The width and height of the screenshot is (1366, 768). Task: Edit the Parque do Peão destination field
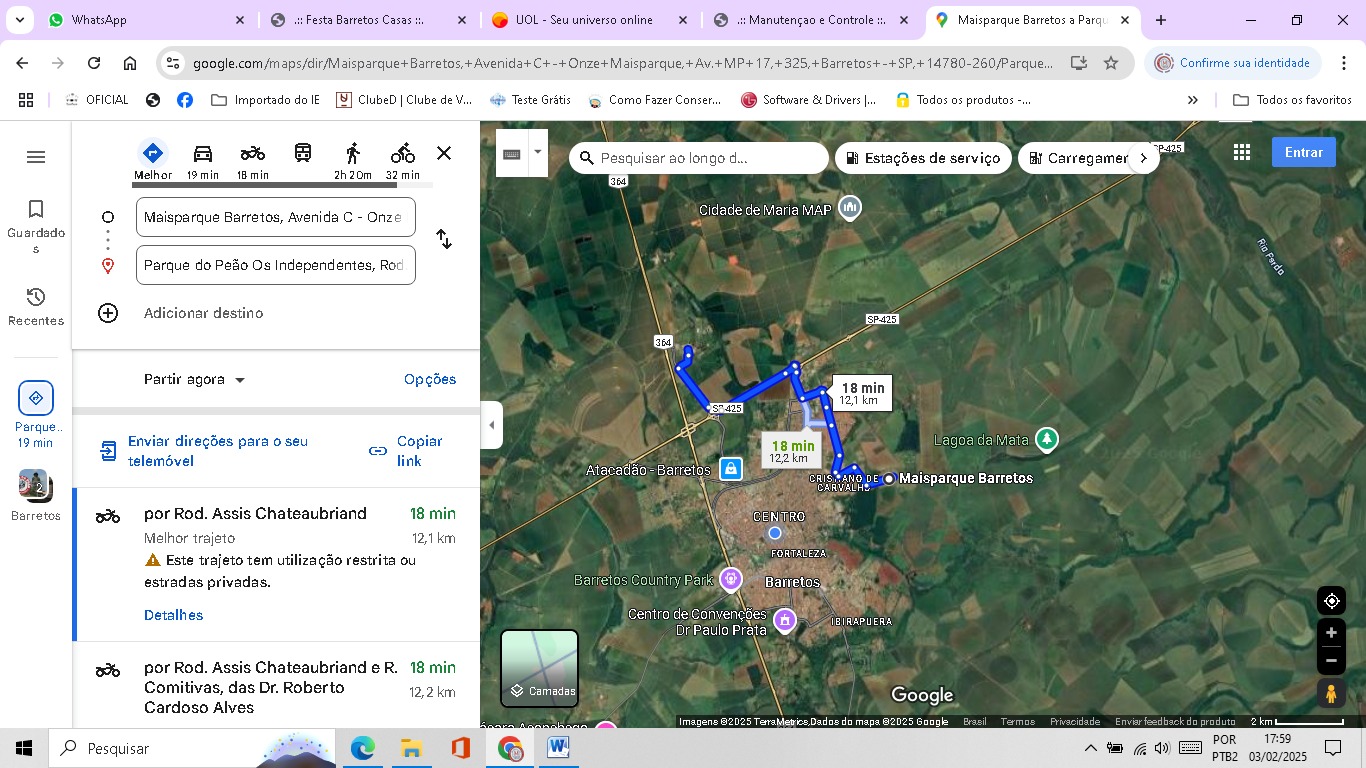tap(276, 265)
